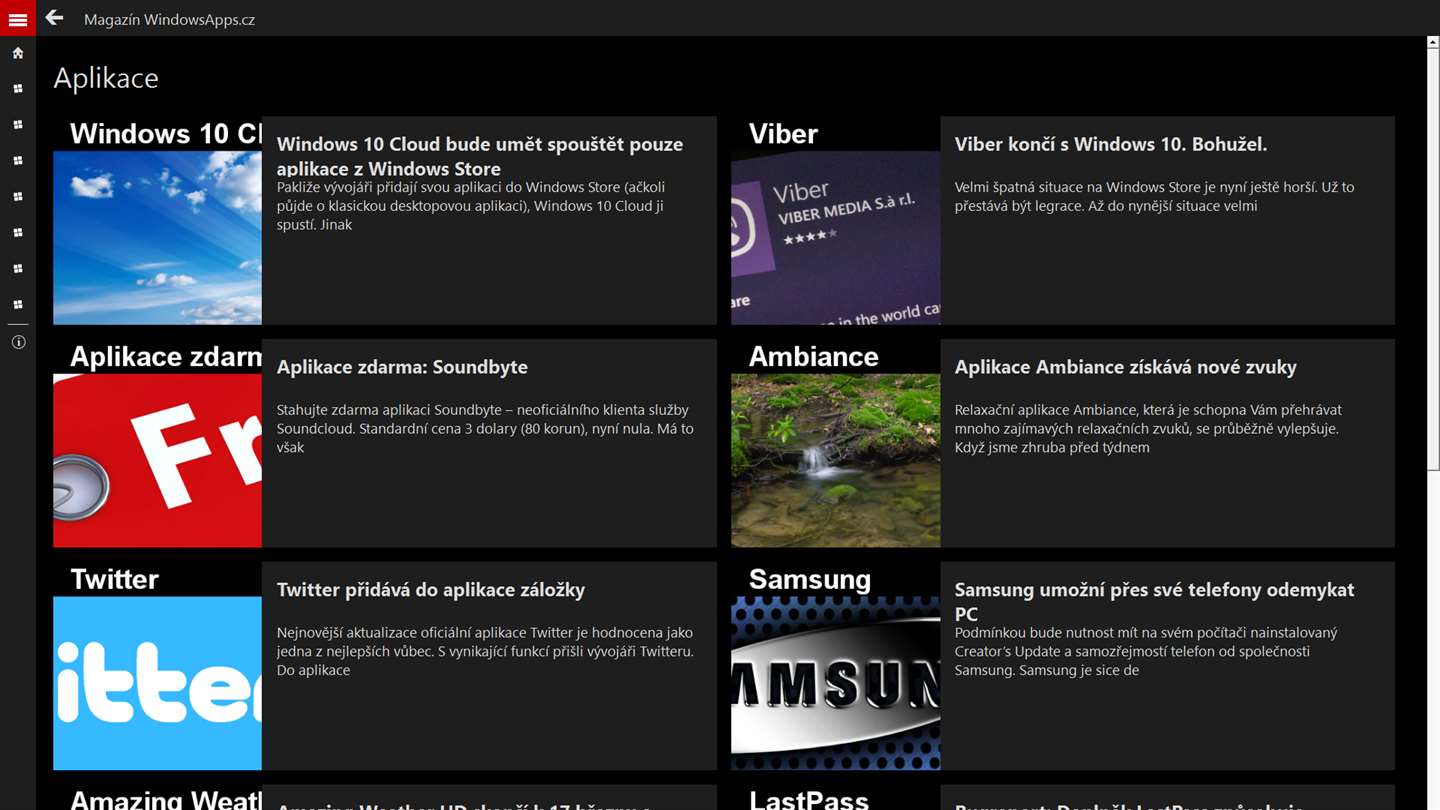Click the 'Magazín WindowsApps.cz' title text
Screen dimensions: 1440x810
(x=169, y=19)
